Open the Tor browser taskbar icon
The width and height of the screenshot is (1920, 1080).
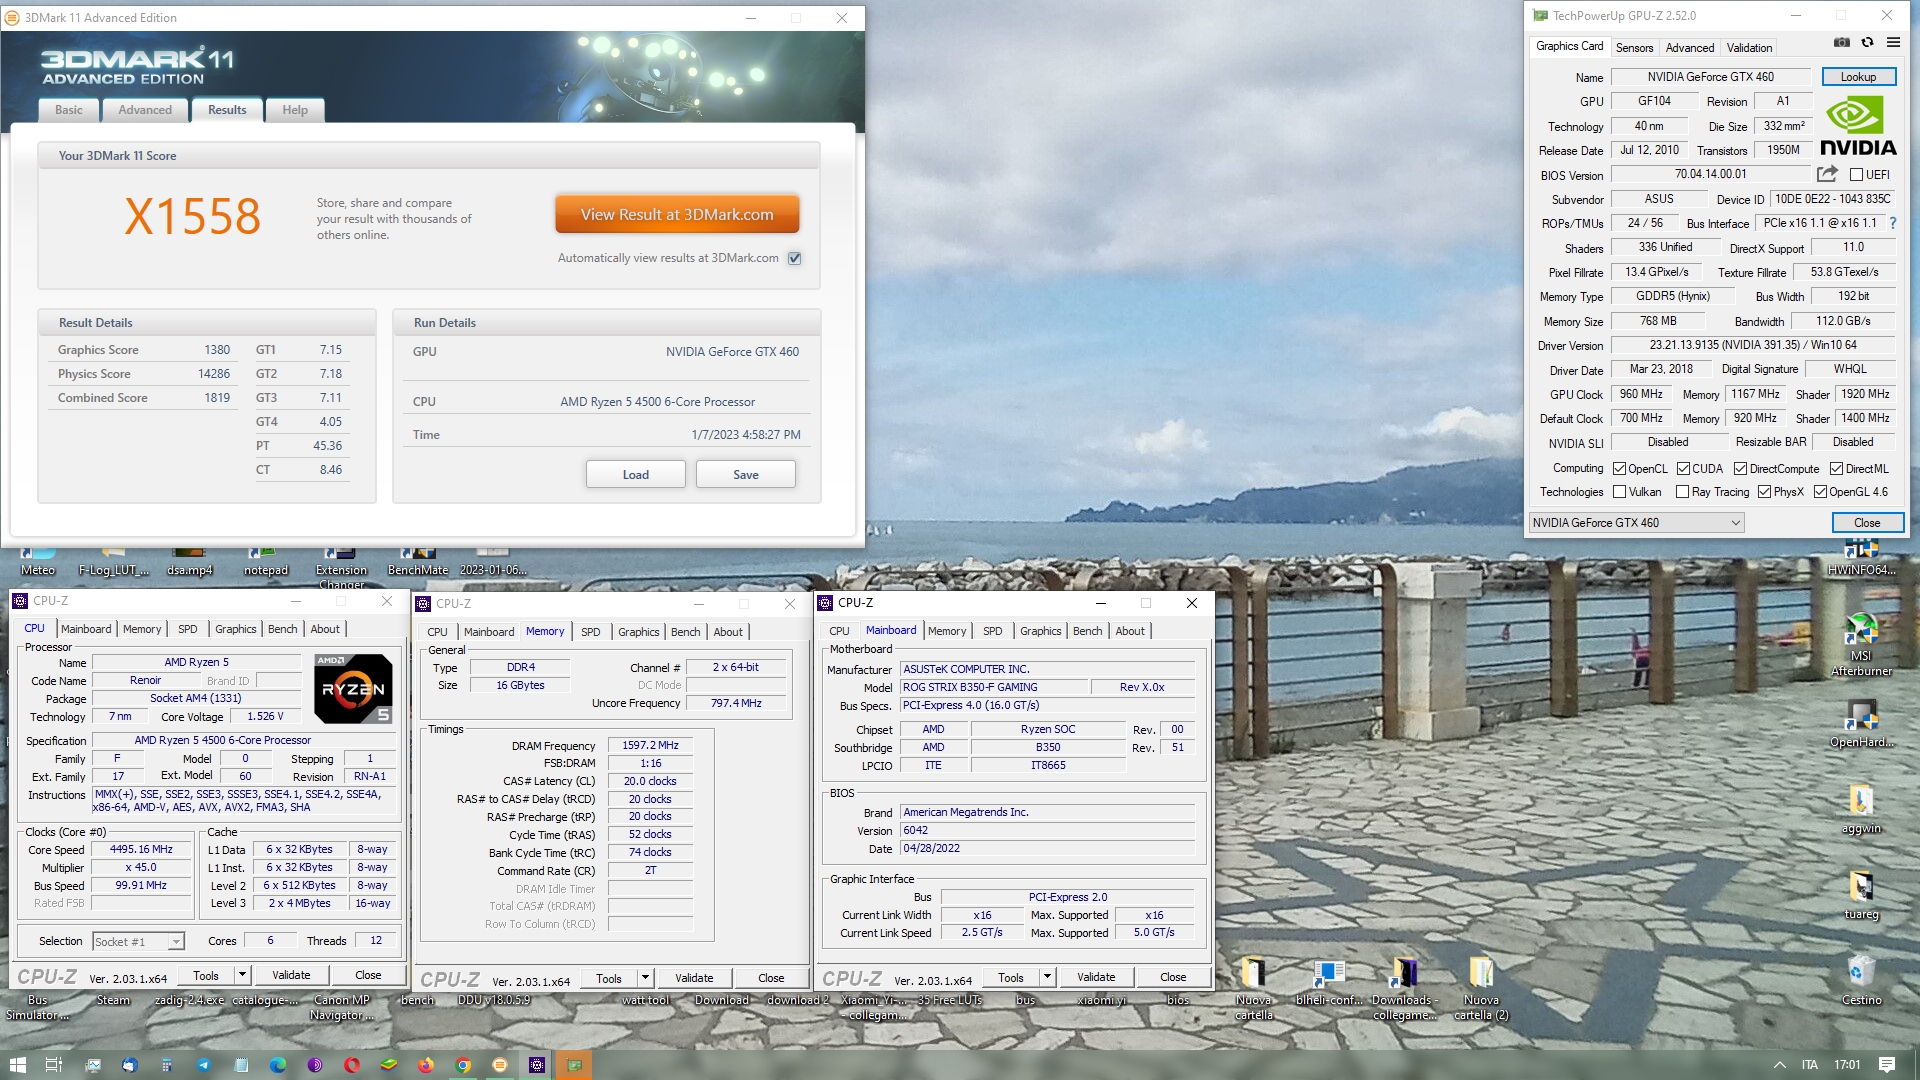tap(315, 1065)
